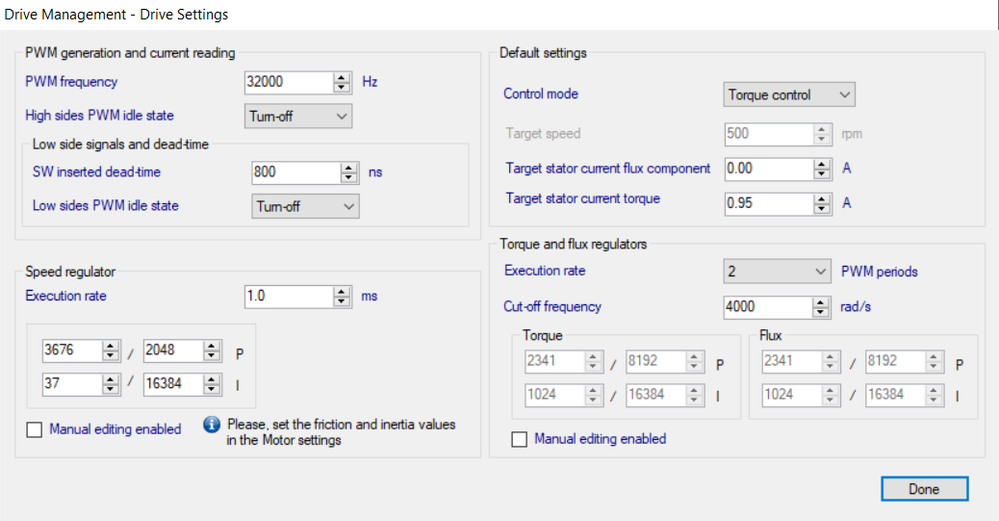Open Low sides PWM idle state dropdown

(305, 206)
